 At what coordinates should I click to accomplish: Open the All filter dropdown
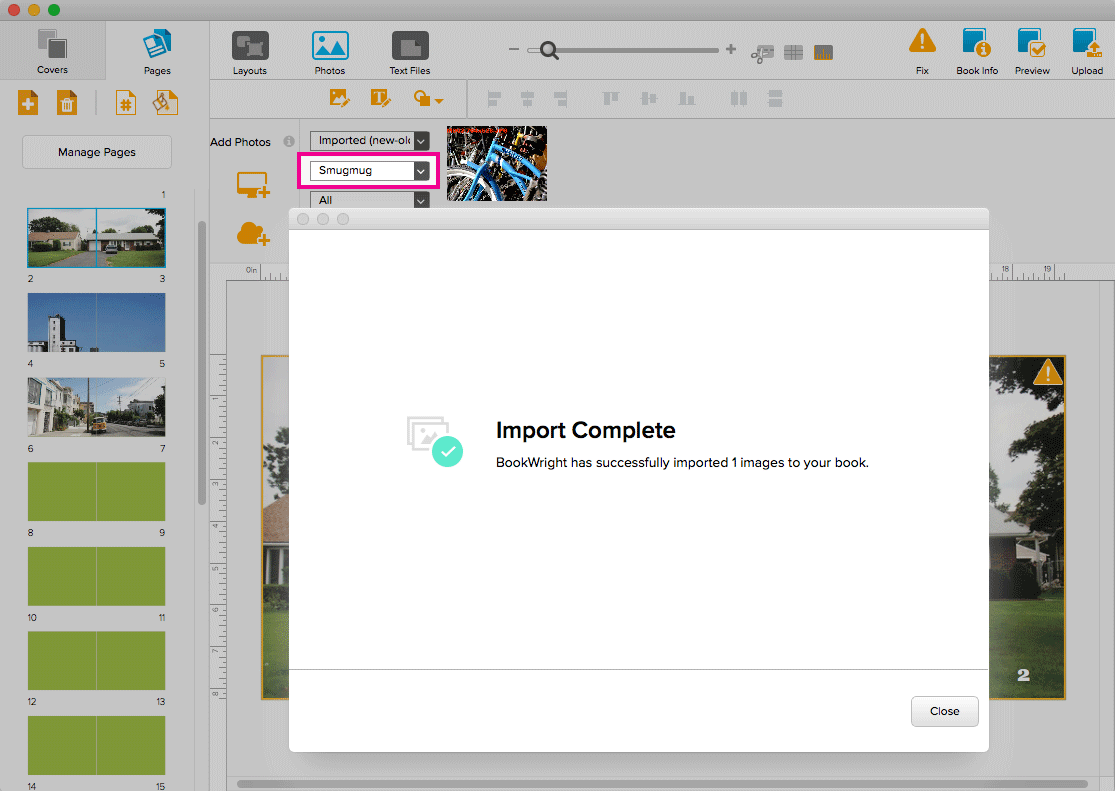tap(370, 200)
